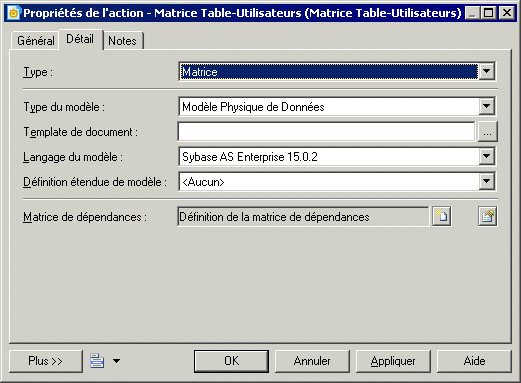Click the print icon beside Plus button
This screenshot has width=521, height=383.
(x=97, y=361)
